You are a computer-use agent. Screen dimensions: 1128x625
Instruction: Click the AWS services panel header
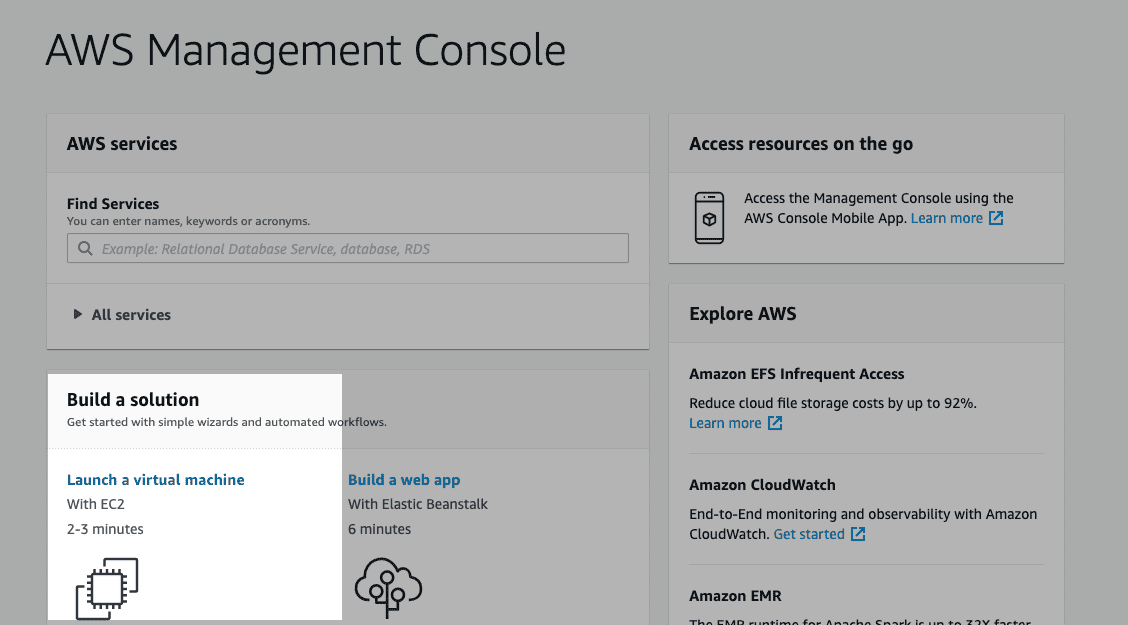click(121, 143)
